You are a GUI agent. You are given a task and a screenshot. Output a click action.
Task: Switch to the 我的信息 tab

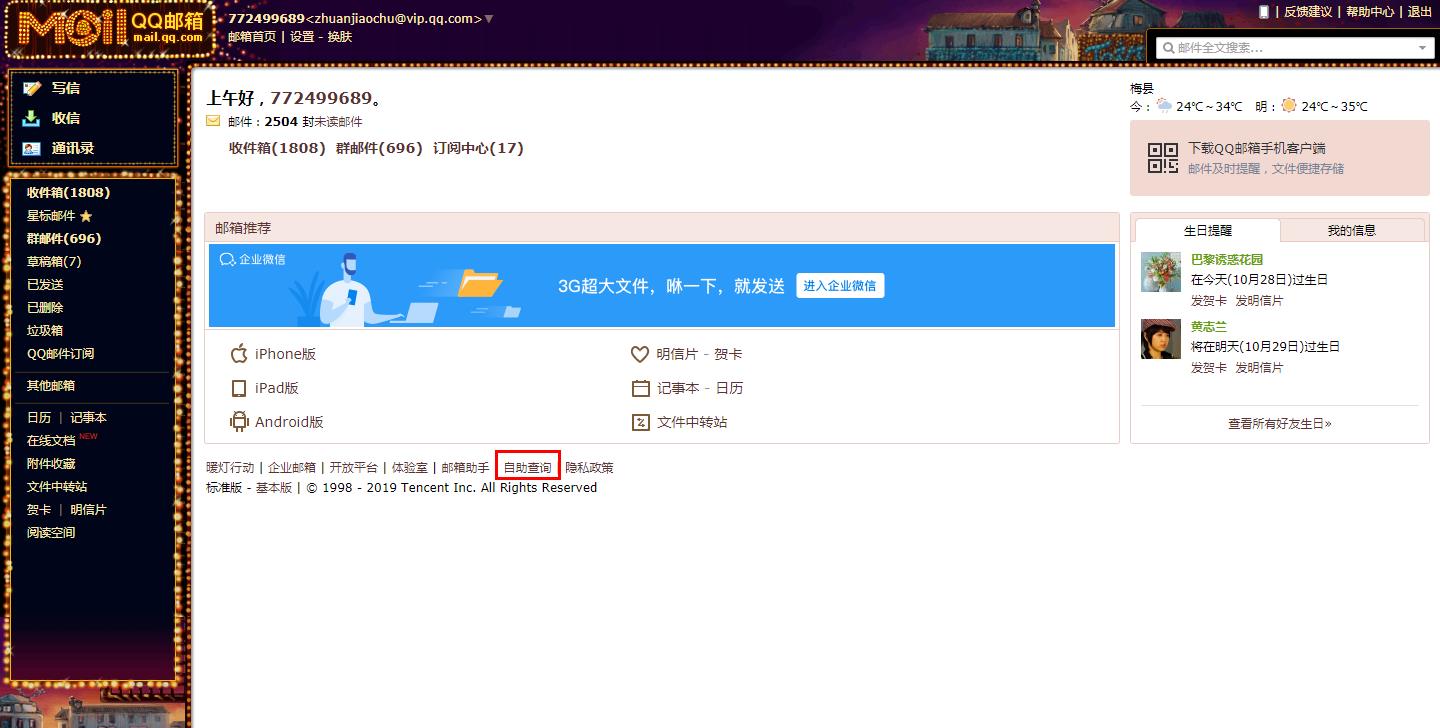(1352, 230)
